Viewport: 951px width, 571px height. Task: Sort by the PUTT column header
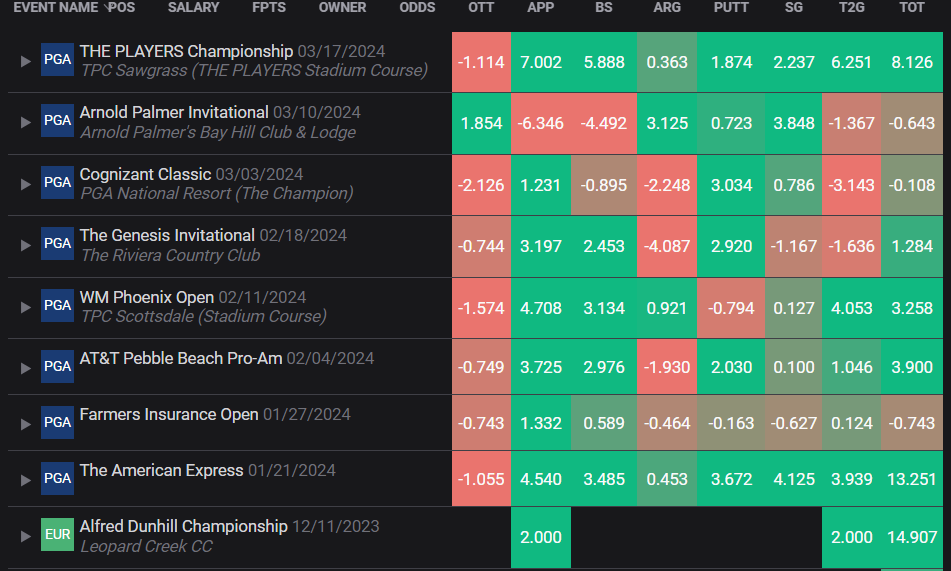pyautogui.click(x=731, y=7)
